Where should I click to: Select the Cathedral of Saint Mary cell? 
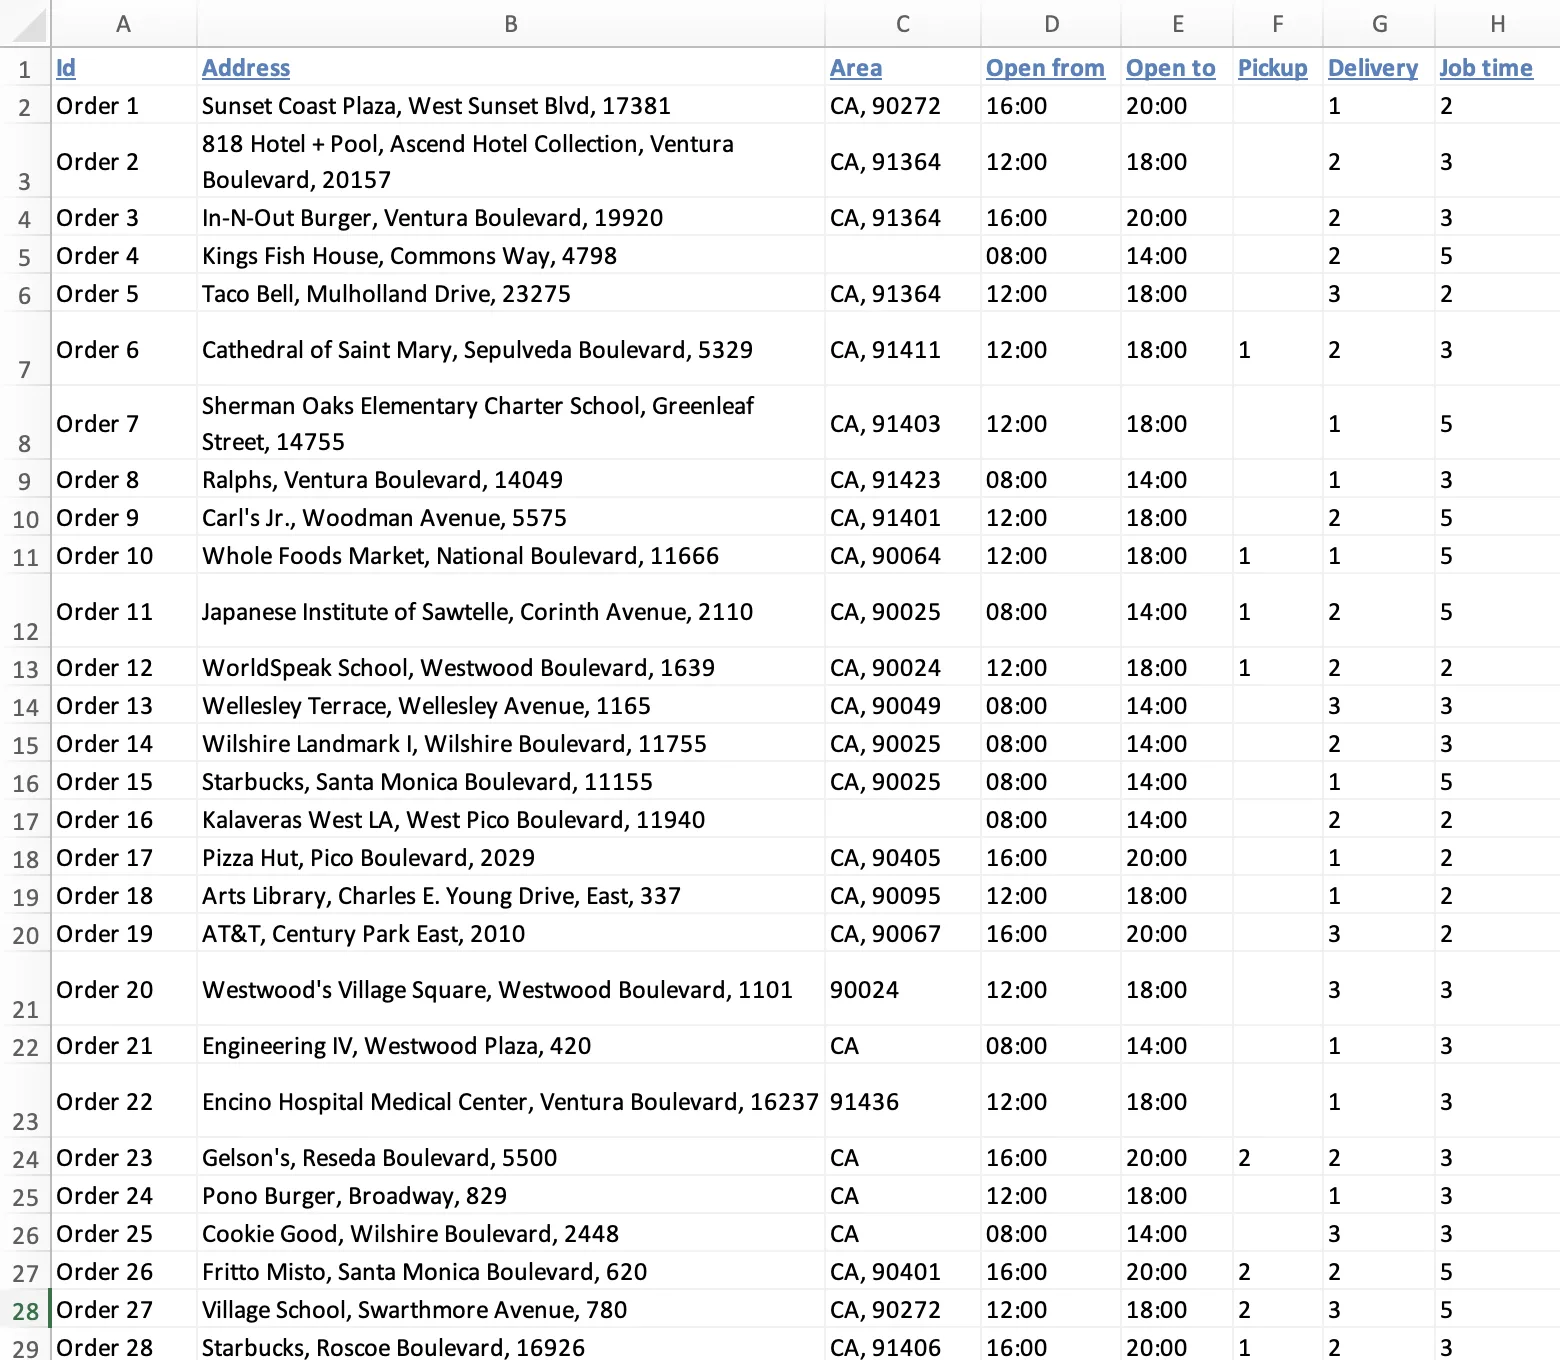[510, 349]
